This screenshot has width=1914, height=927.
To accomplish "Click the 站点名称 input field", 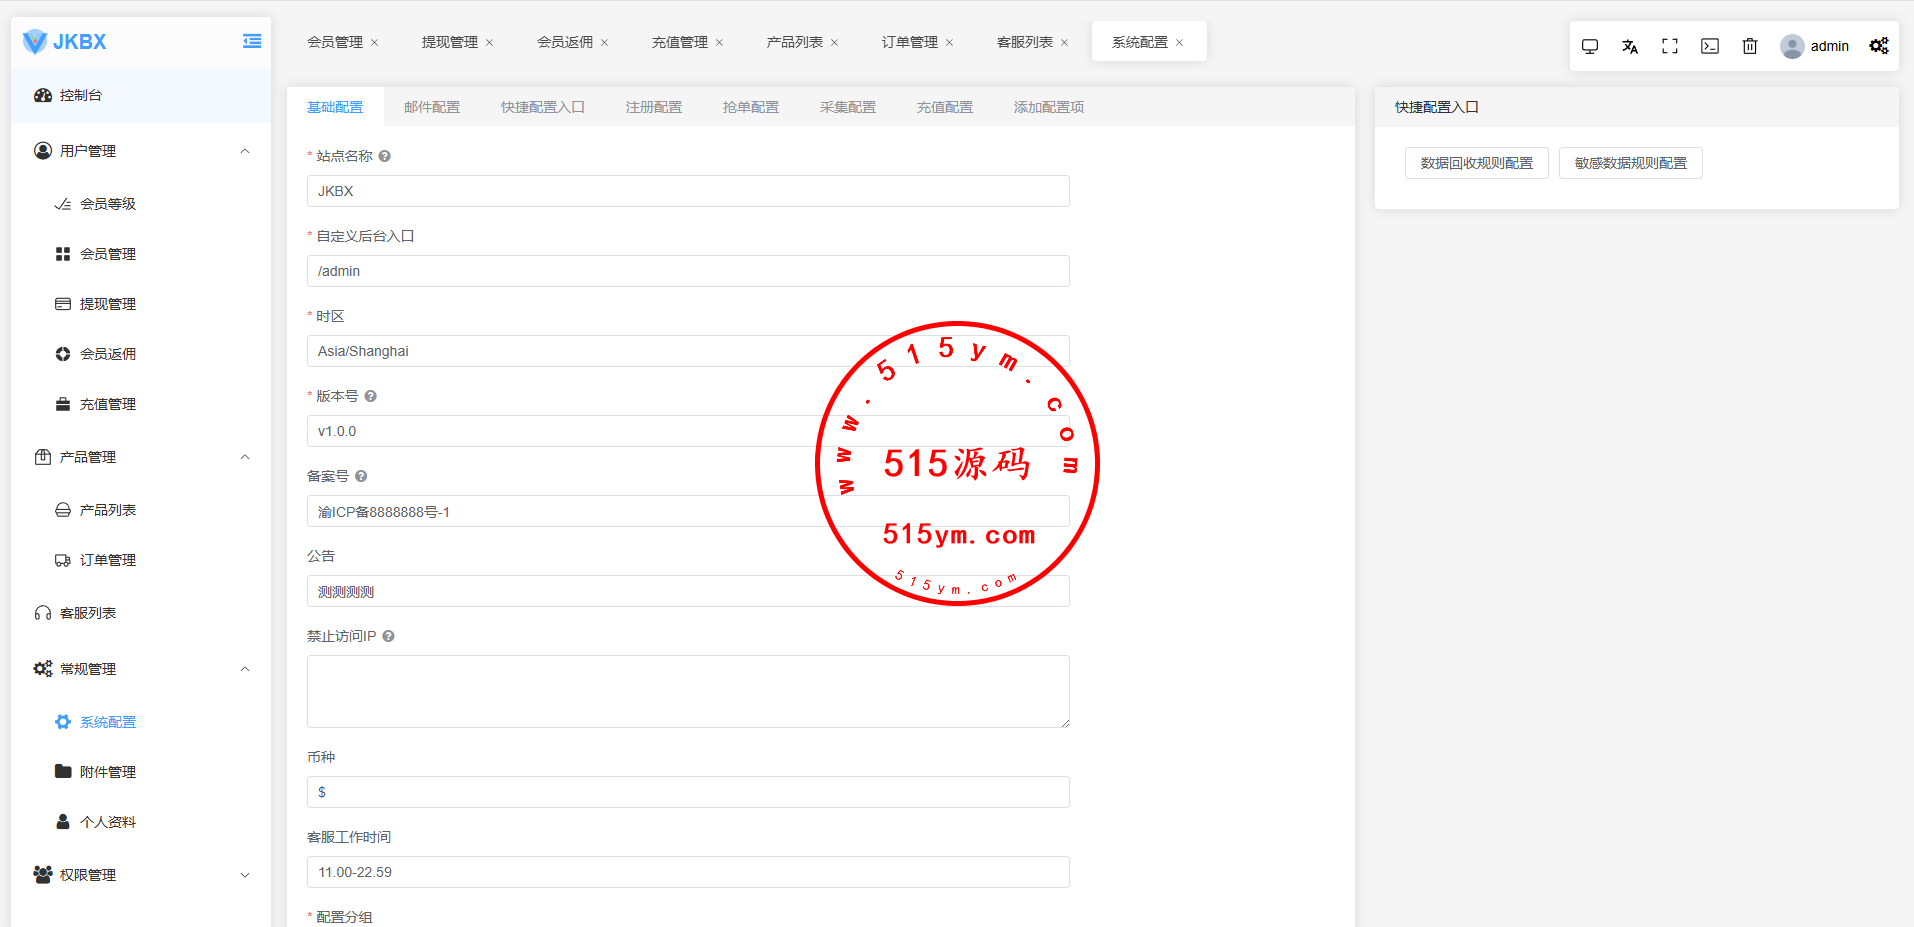I will (x=688, y=191).
